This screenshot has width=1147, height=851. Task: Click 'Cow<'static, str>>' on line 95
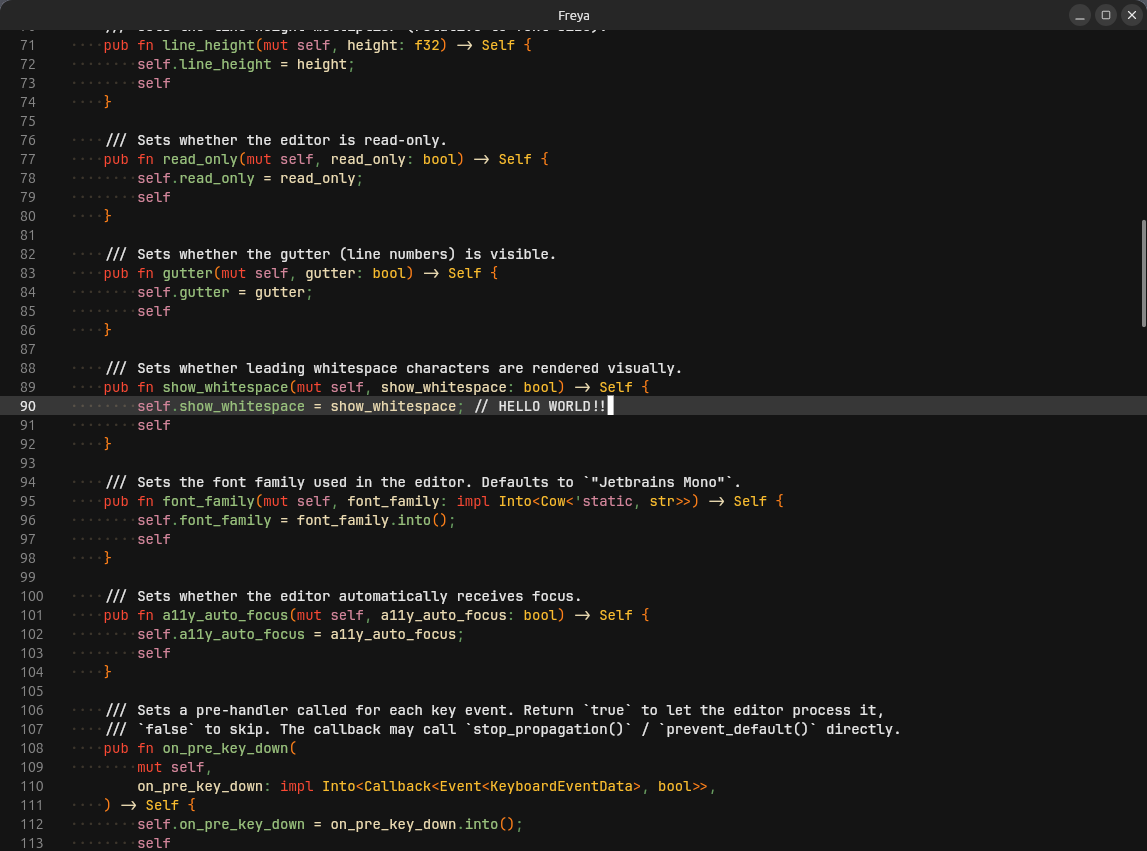click(616, 502)
